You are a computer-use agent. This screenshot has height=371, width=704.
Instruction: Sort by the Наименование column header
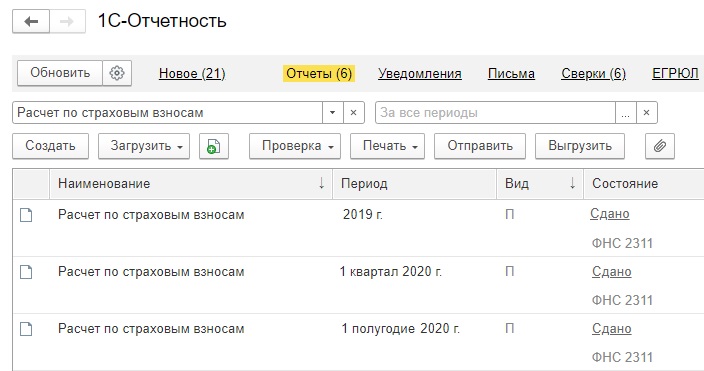point(191,183)
